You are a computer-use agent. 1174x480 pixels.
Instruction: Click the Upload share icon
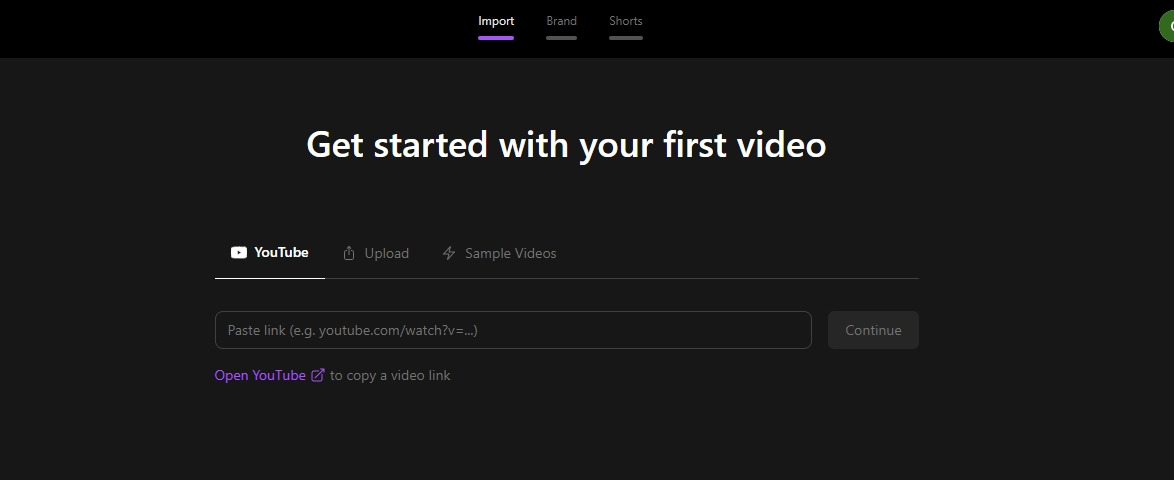[x=349, y=253]
